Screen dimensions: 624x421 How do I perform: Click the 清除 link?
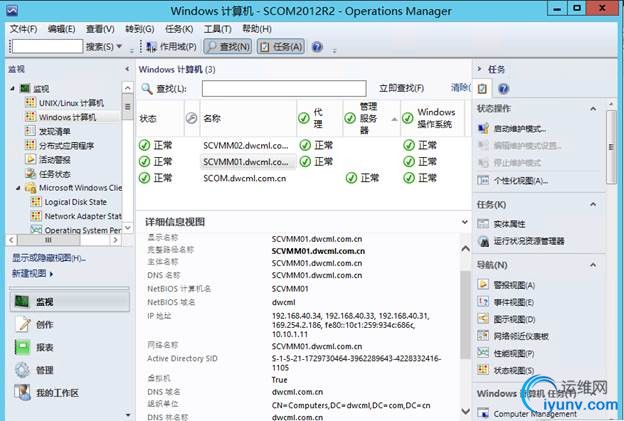click(x=460, y=88)
